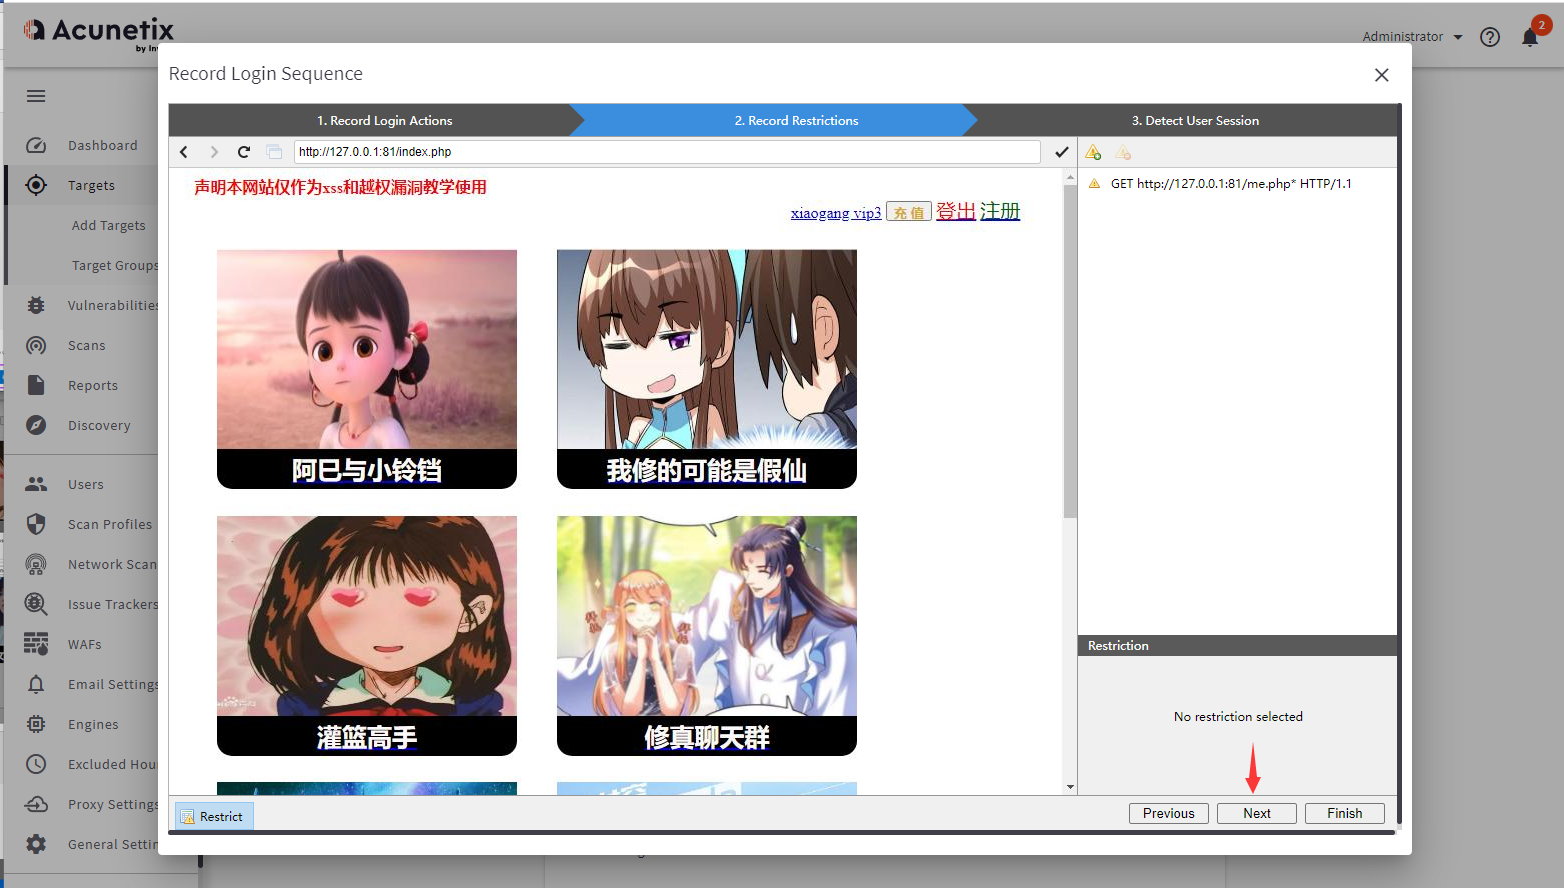Click the Dashboard gauge icon
The height and width of the screenshot is (888, 1564).
coord(36,145)
